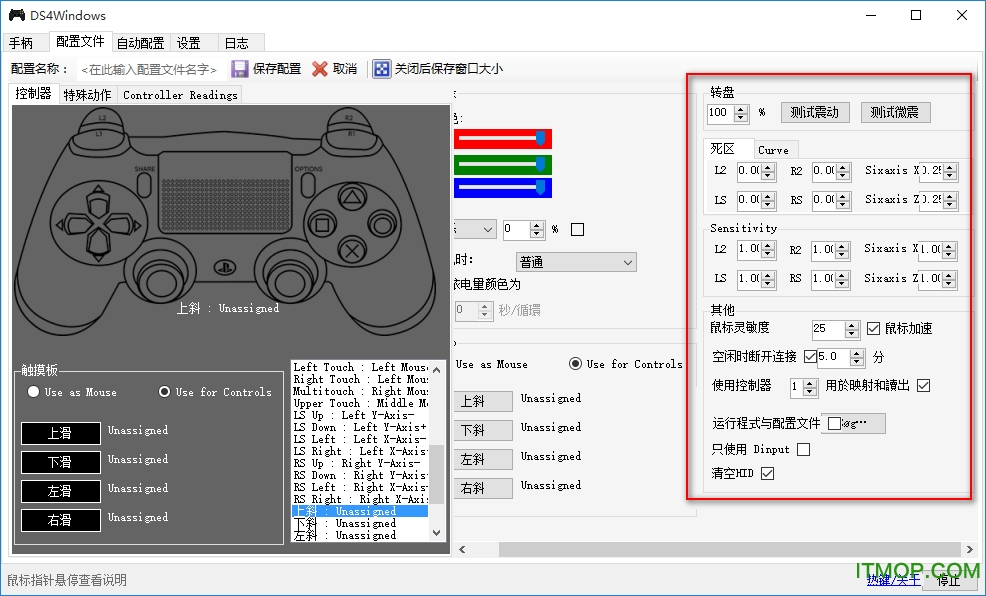This screenshot has width=986, height=596.
Task: Switch to the Controller Readings tab
Action: (x=179, y=94)
